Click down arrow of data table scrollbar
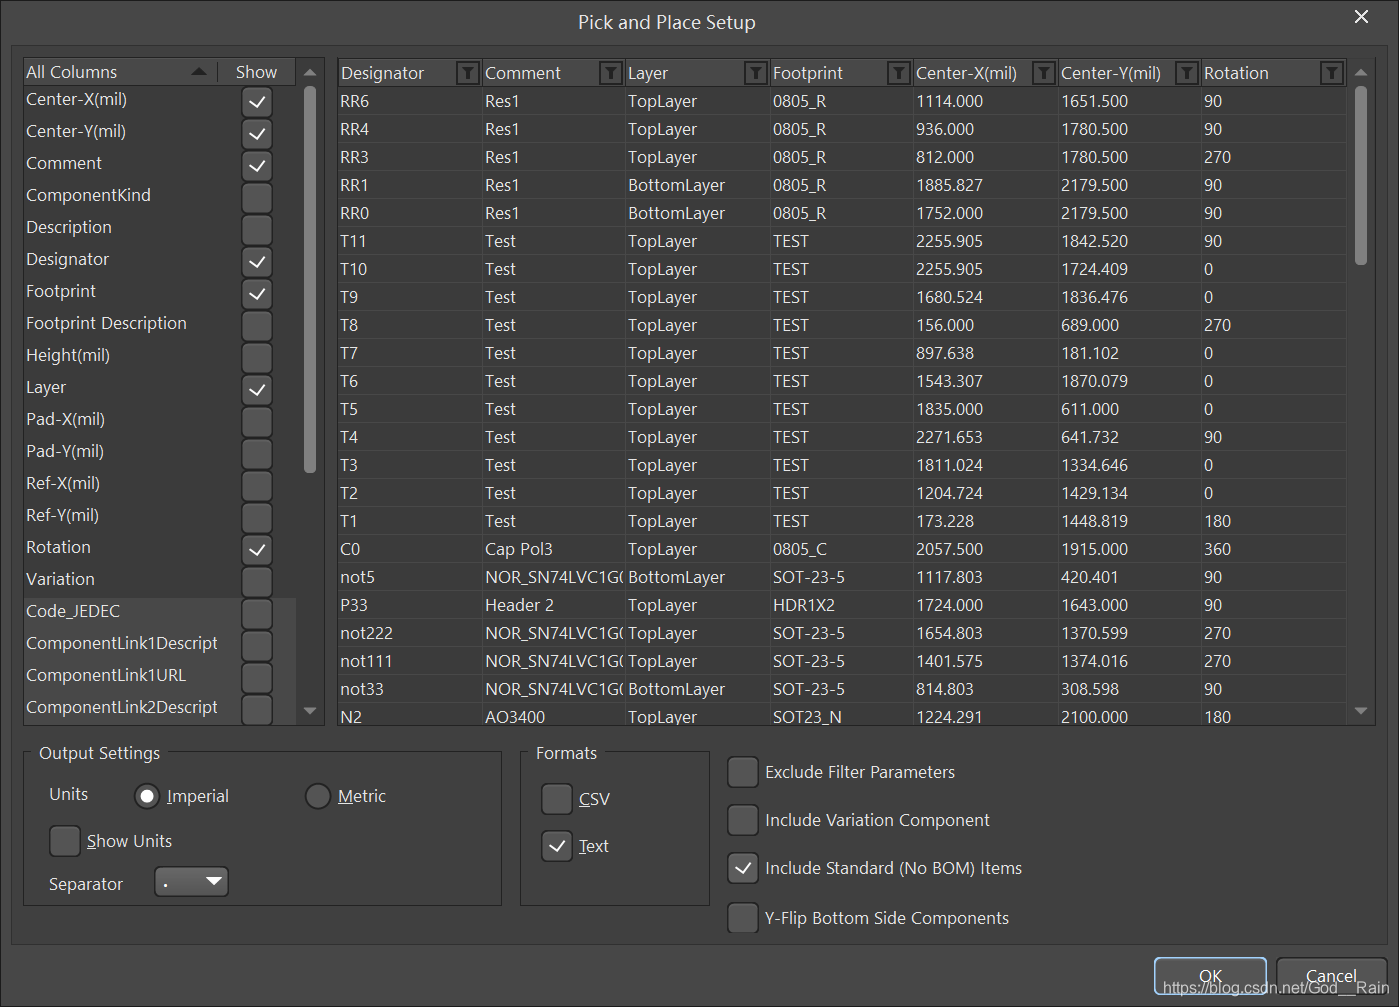 [x=1361, y=711]
